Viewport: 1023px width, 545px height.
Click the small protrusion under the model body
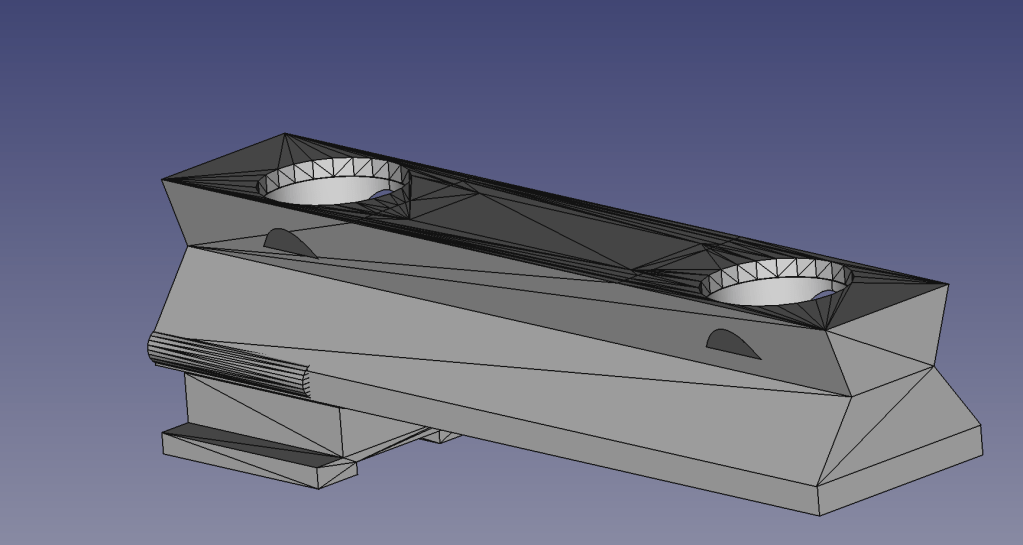tap(438, 436)
